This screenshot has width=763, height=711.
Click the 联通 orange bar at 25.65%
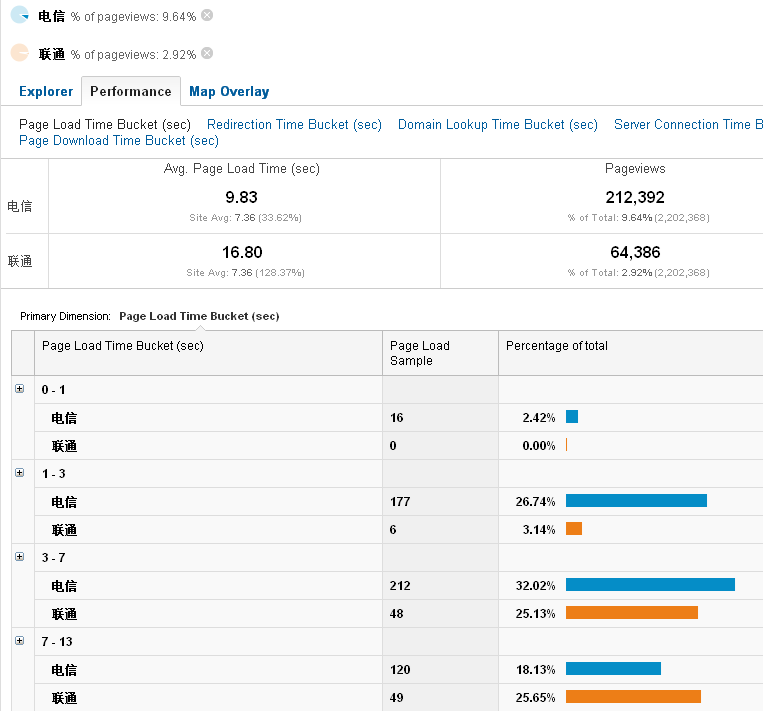633,696
